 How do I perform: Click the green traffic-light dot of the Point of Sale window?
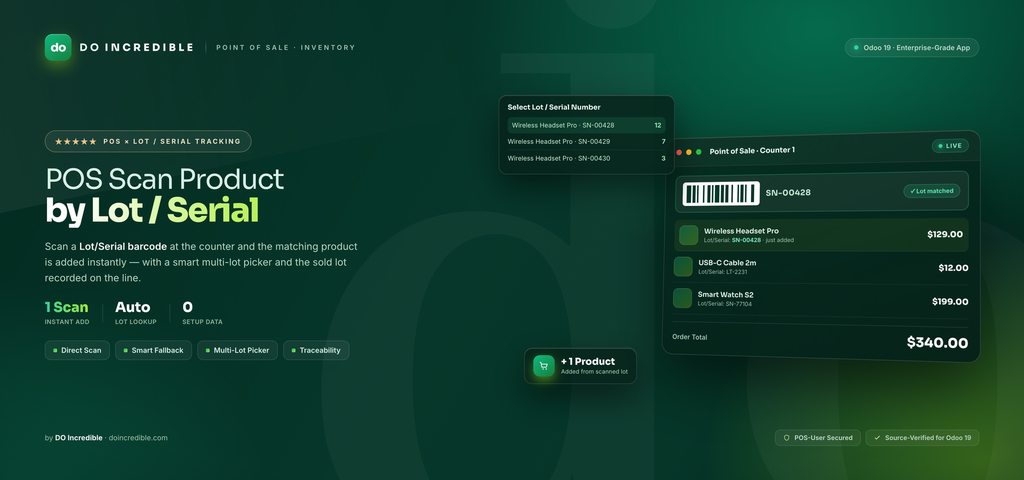[x=699, y=152]
